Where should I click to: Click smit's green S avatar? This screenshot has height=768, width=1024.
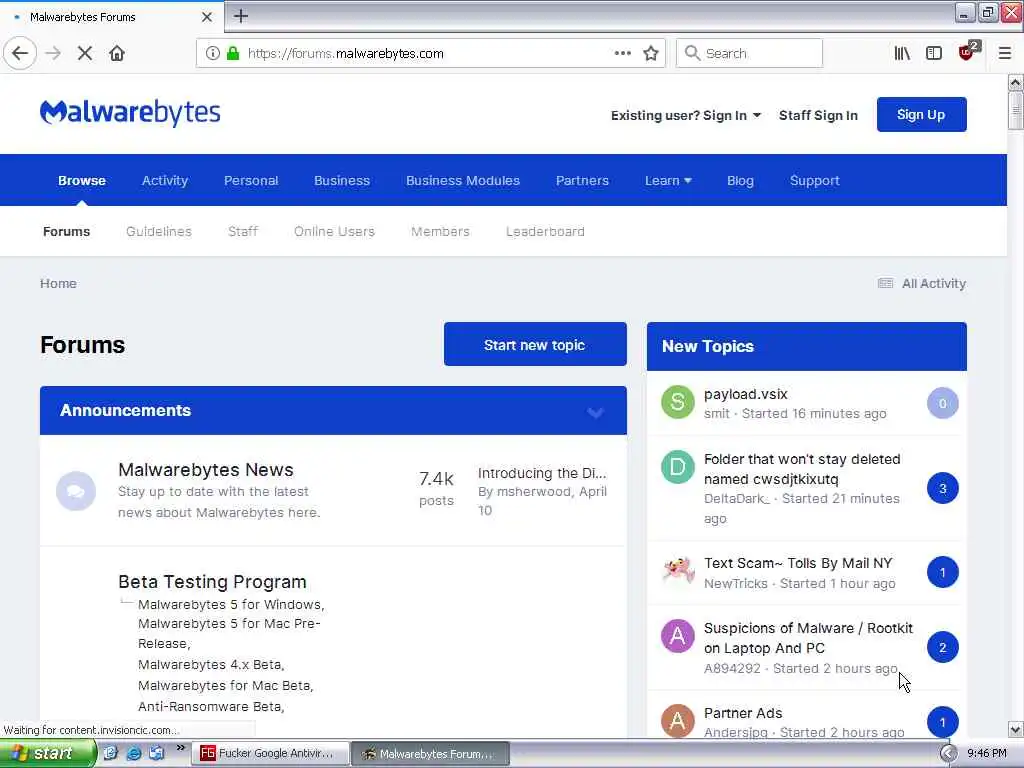click(678, 402)
